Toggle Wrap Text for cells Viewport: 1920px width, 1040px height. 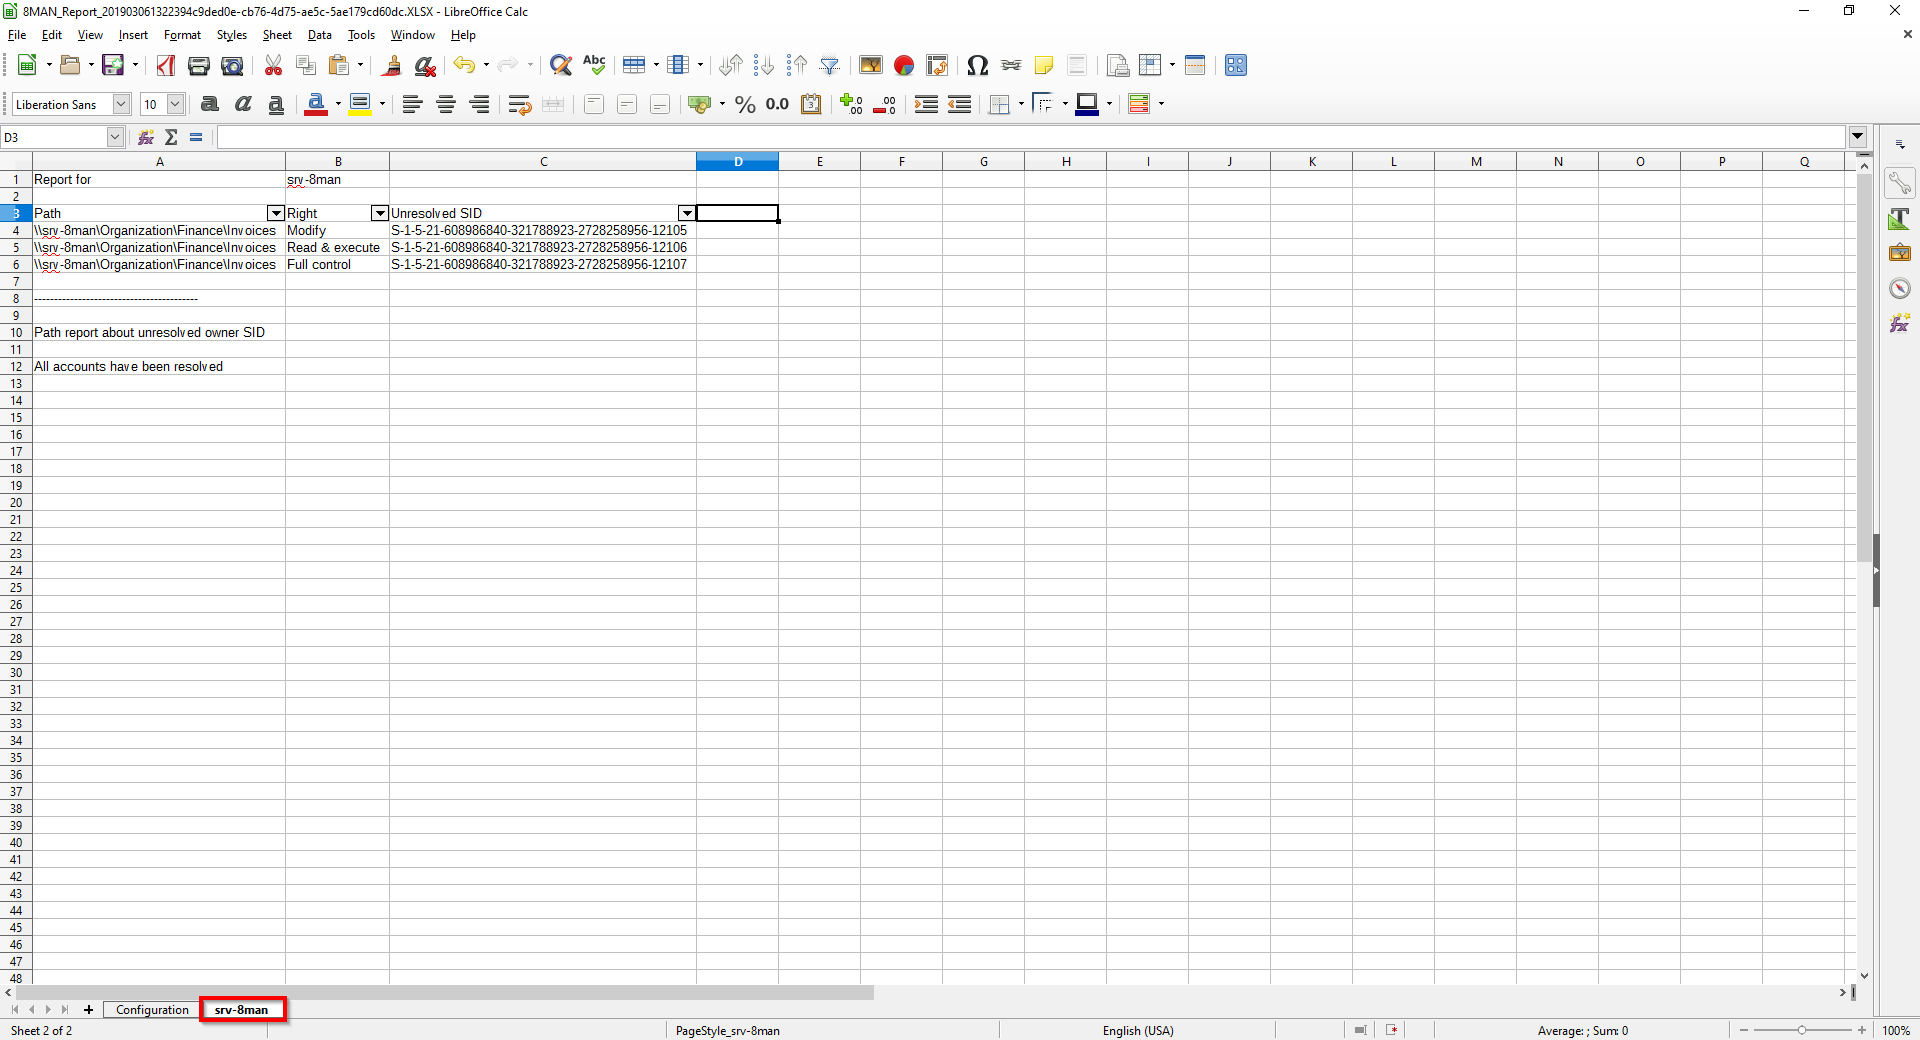pyautogui.click(x=519, y=105)
